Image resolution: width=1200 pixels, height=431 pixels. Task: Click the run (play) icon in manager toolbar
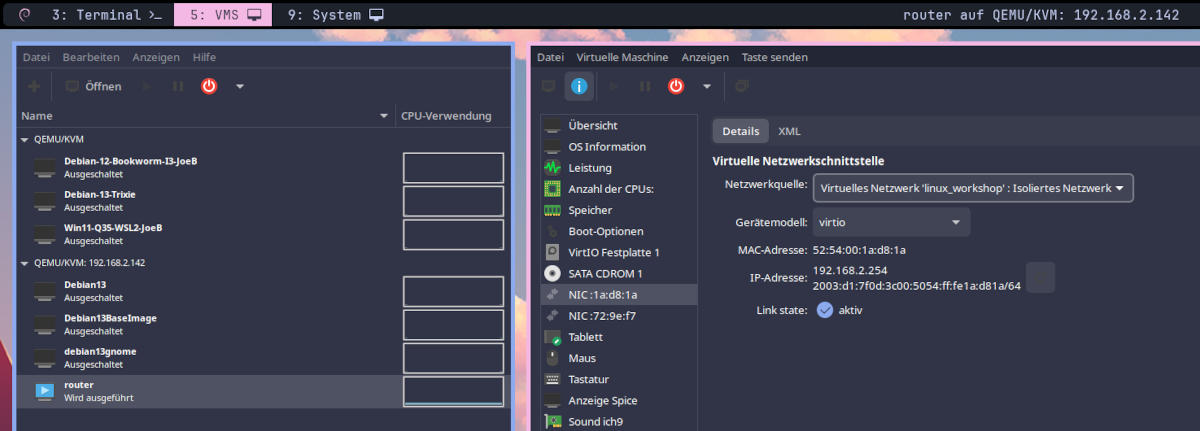click(149, 86)
